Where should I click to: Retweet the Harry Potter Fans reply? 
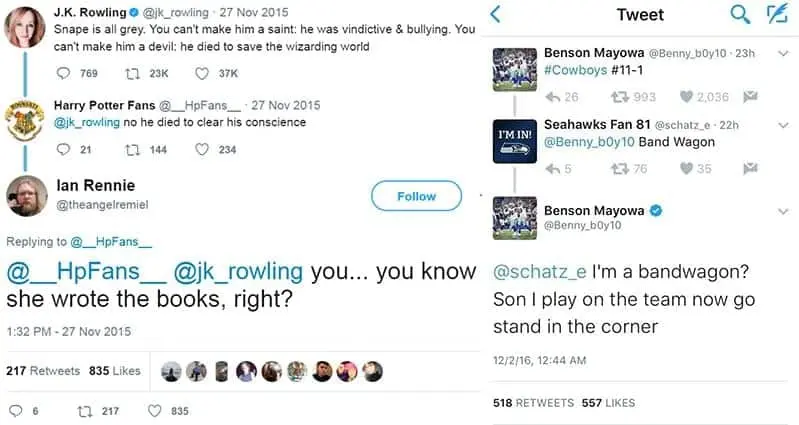click(129, 150)
